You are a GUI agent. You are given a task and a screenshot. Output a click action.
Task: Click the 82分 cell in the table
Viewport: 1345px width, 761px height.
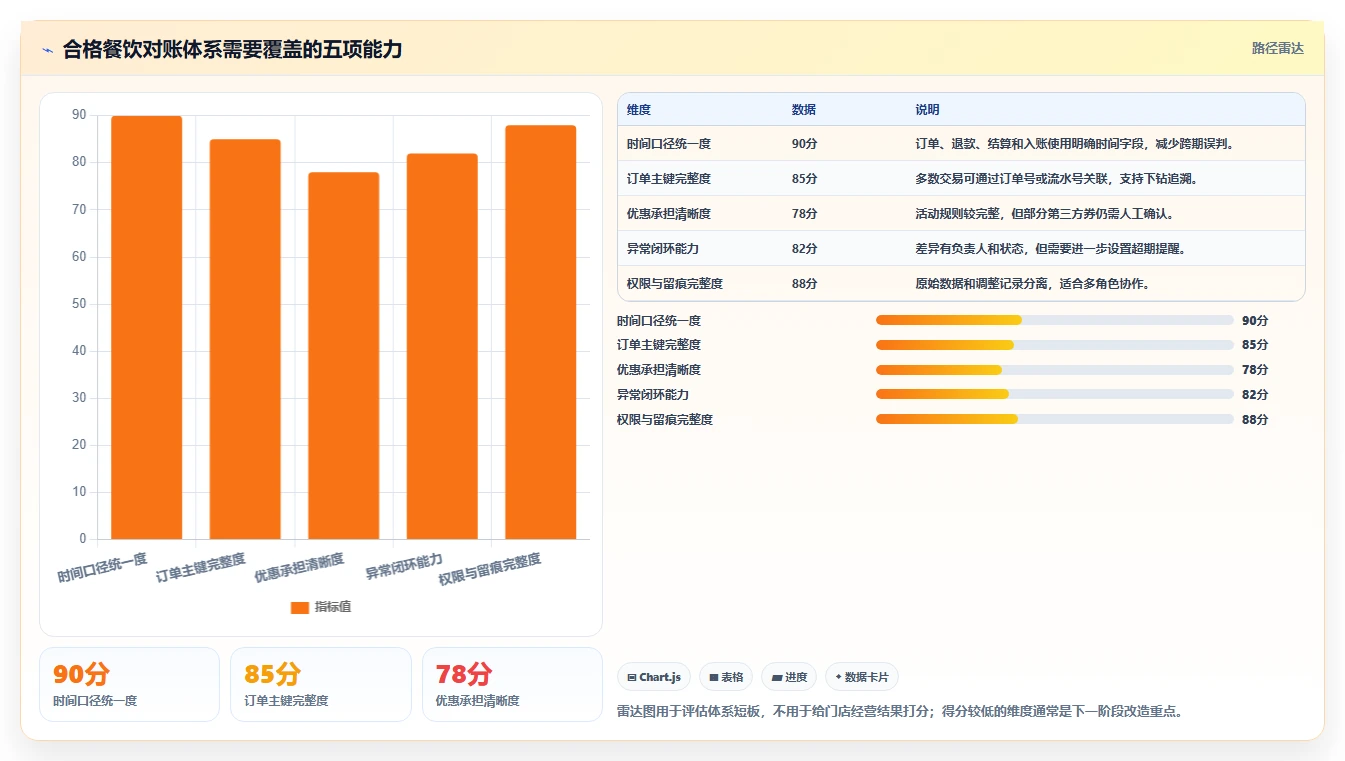[x=804, y=249]
